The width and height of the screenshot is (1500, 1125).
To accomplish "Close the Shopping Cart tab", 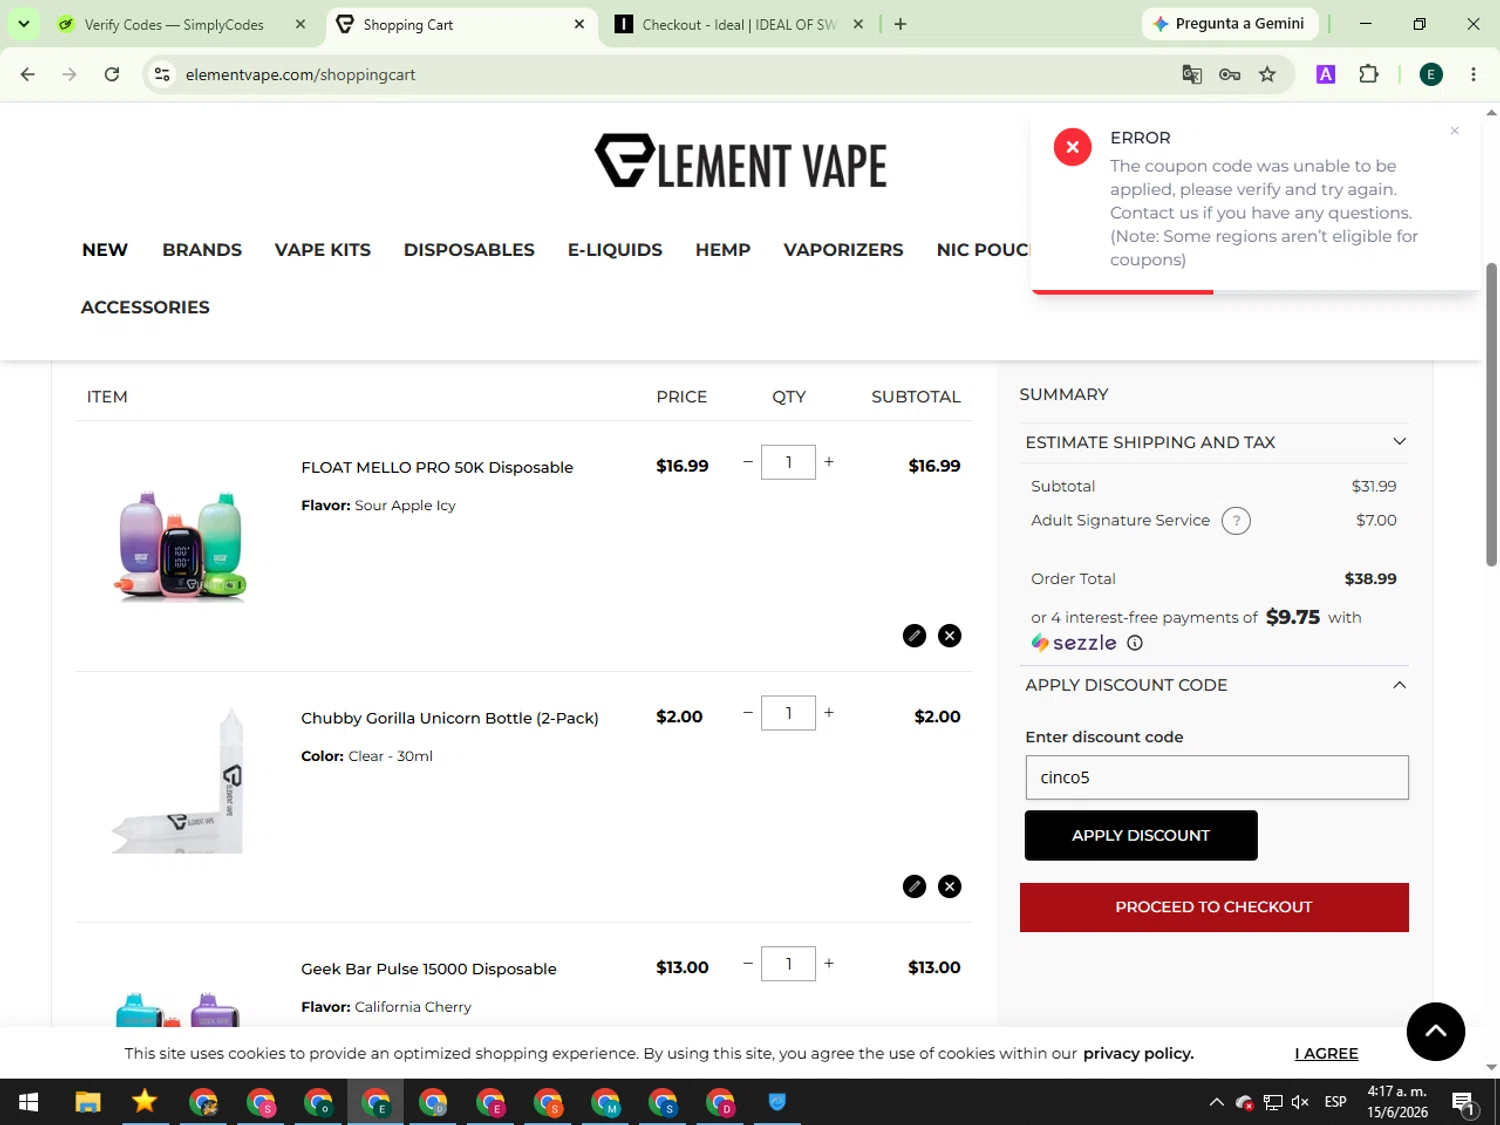I will point(579,25).
